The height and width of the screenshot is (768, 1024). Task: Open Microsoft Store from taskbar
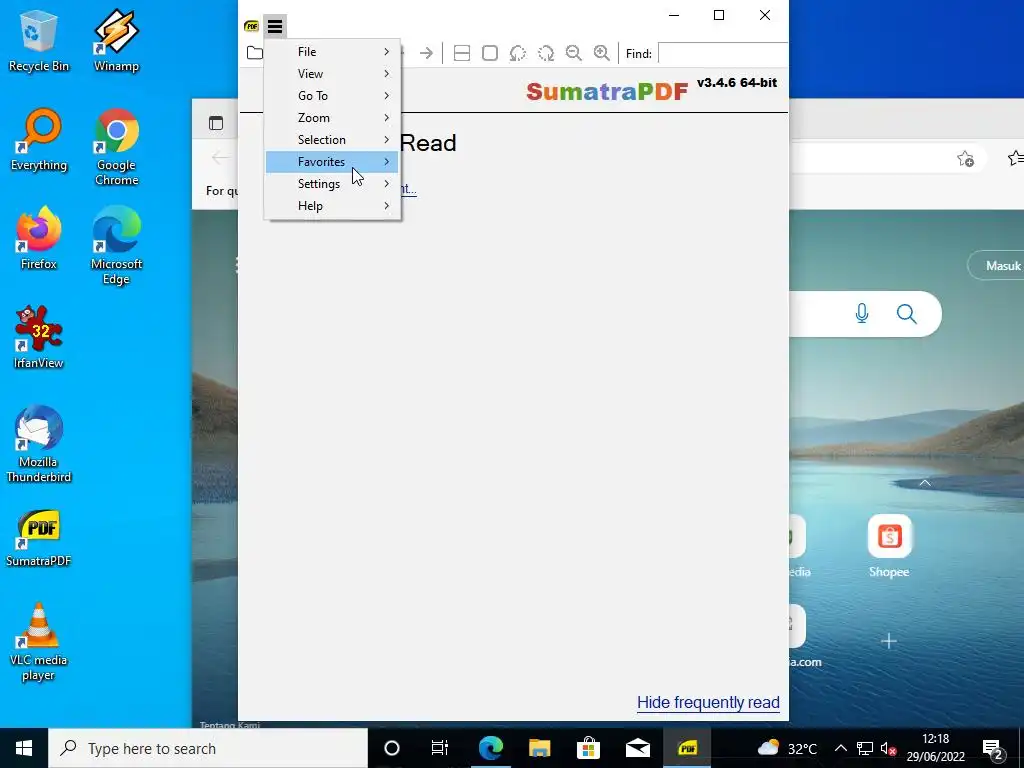point(588,748)
